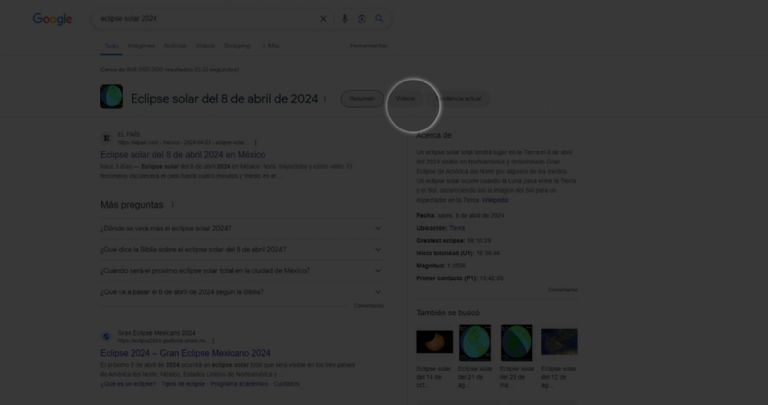
Task: Select the 'Primer contacto (P1)' row
Action: (460, 278)
